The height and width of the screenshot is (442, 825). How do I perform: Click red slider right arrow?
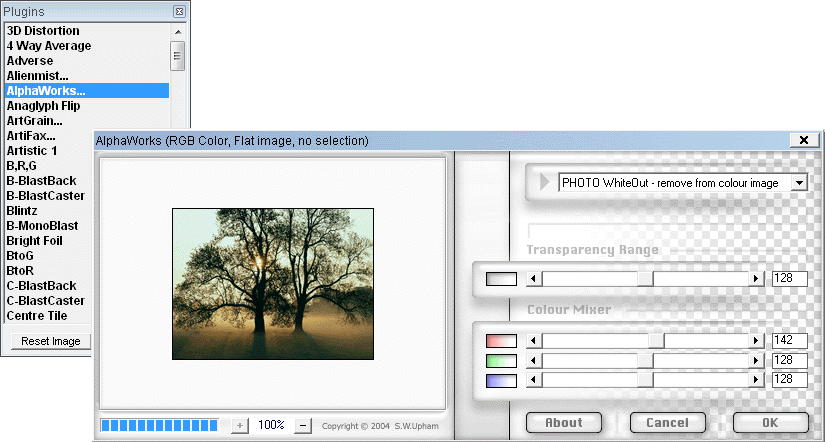tap(757, 341)
